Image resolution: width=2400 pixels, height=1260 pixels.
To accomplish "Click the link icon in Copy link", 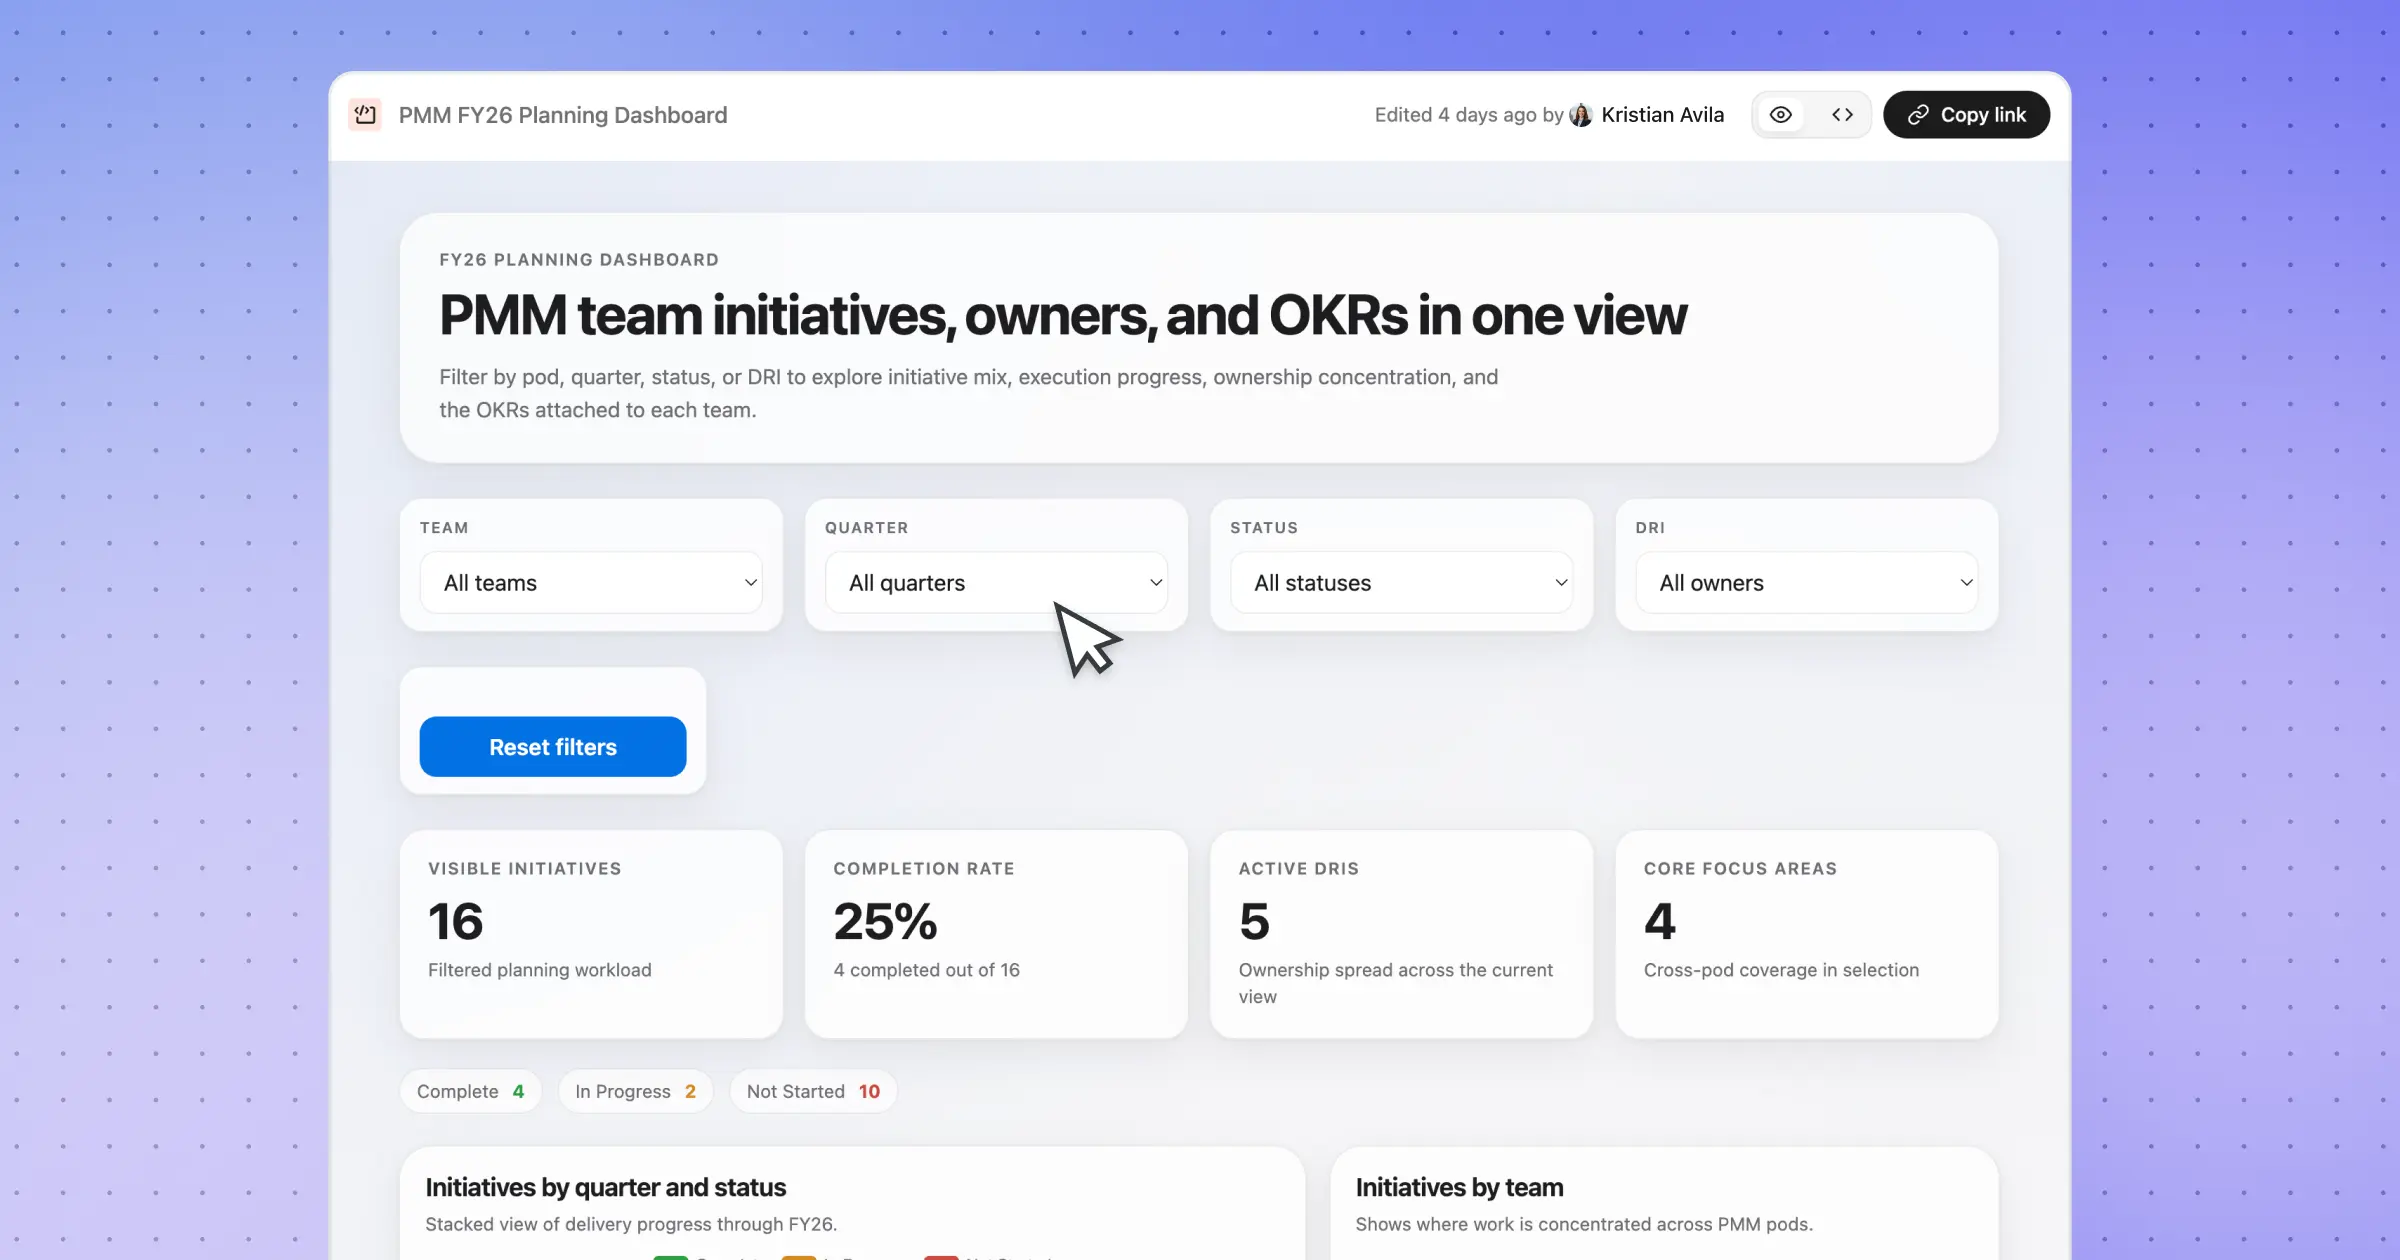I will pos(1917,115).
